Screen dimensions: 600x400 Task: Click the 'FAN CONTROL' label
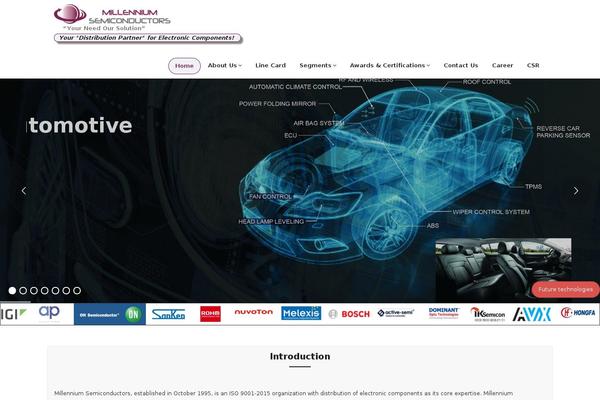point(270,197)
